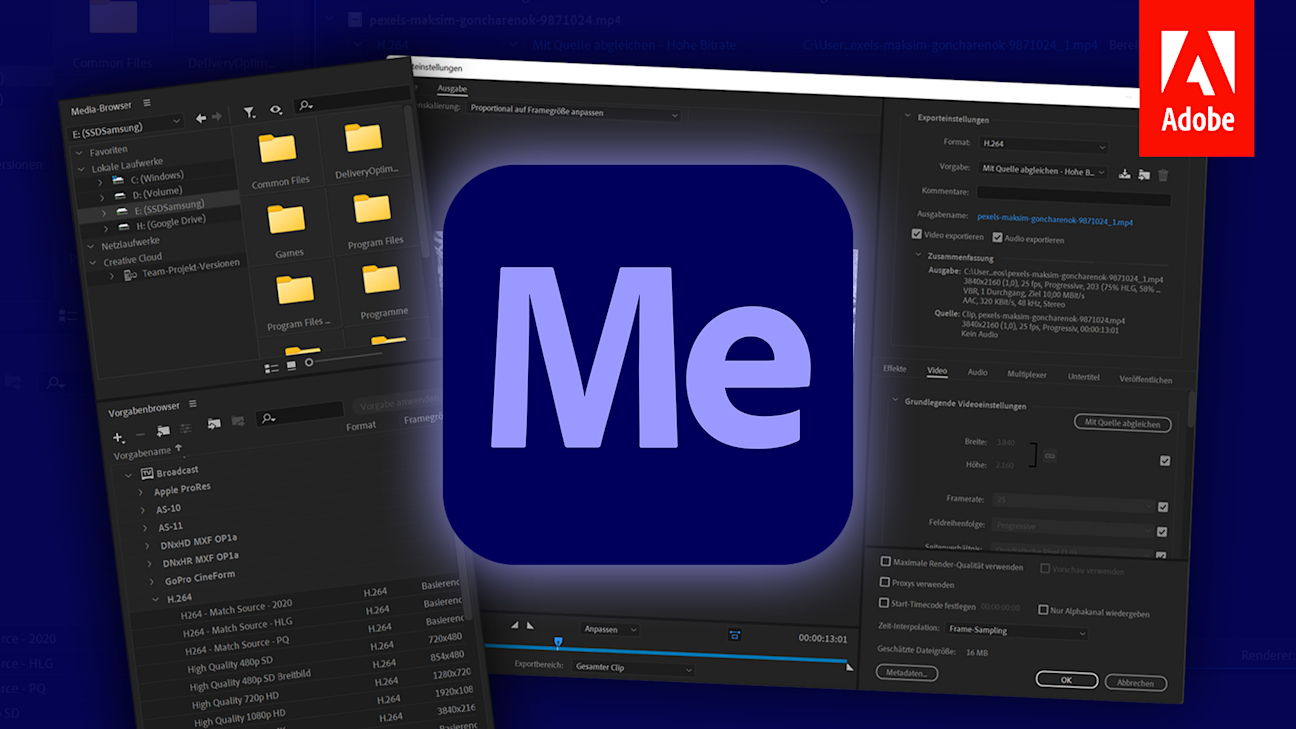1296x729 pixels.
Task: Switch to the Audio tab in export settings
Action: [977, 372]
